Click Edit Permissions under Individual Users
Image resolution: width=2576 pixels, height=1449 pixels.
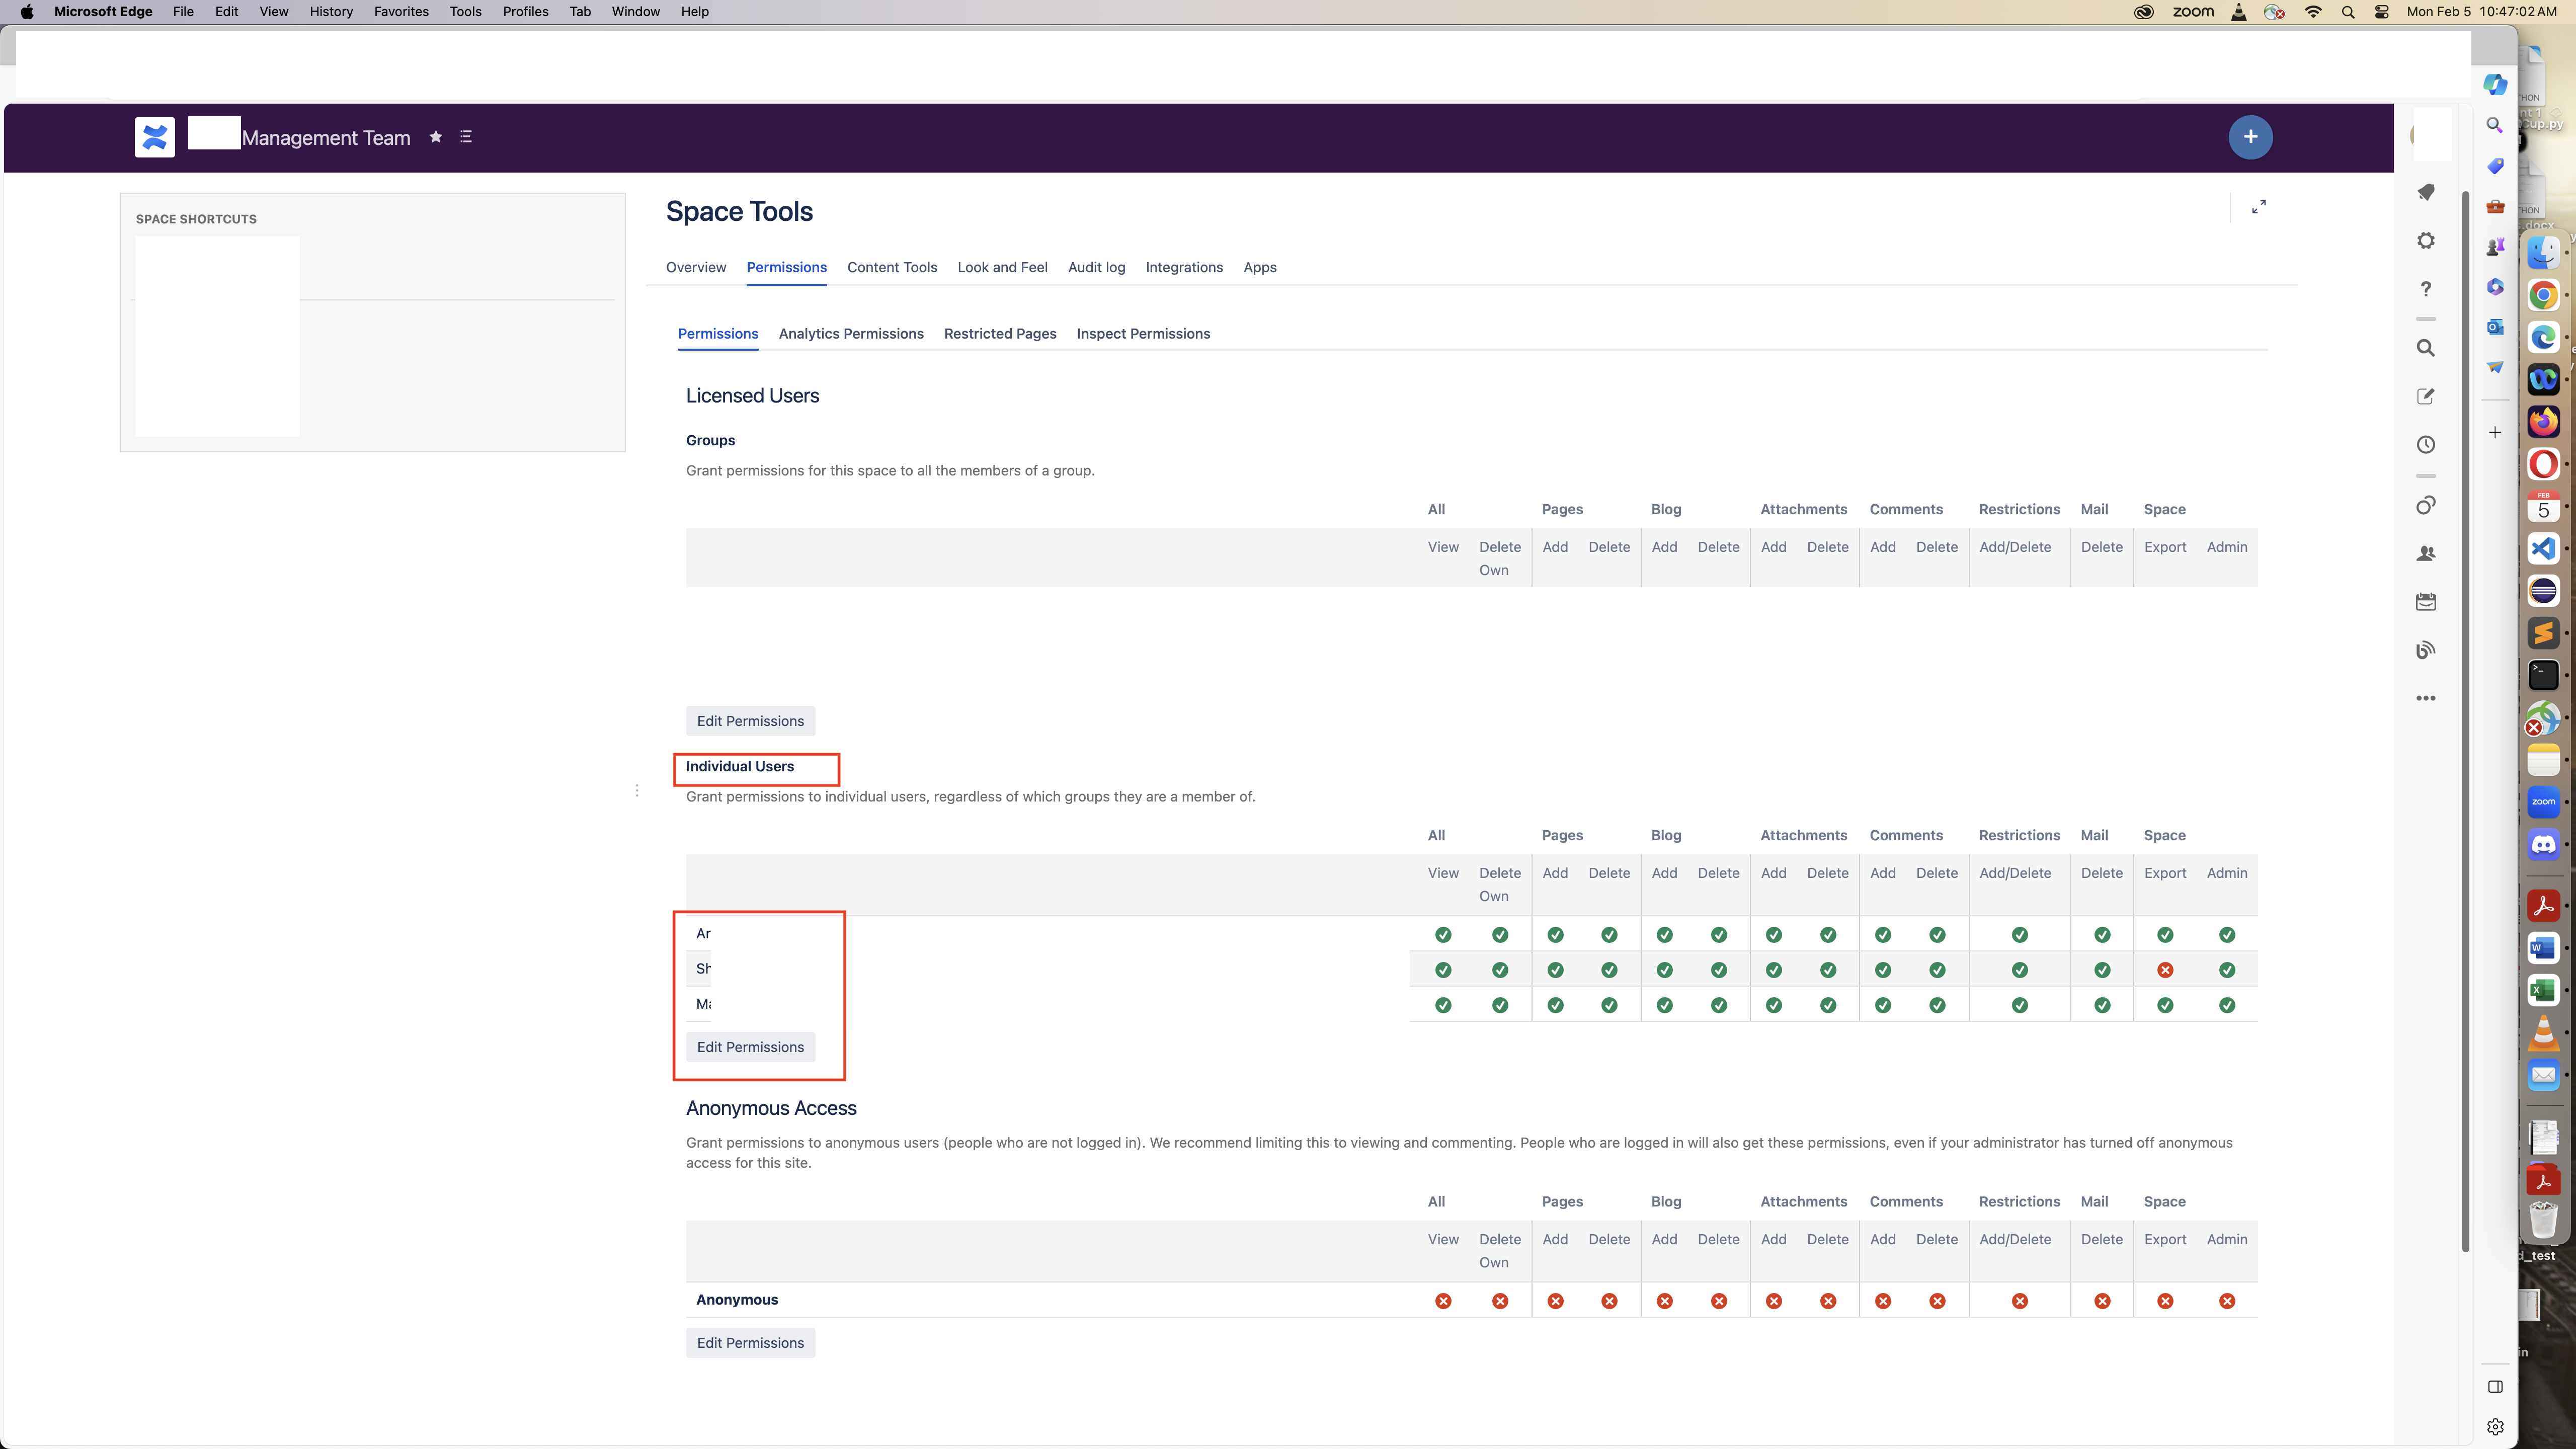tap(750, 1047)
